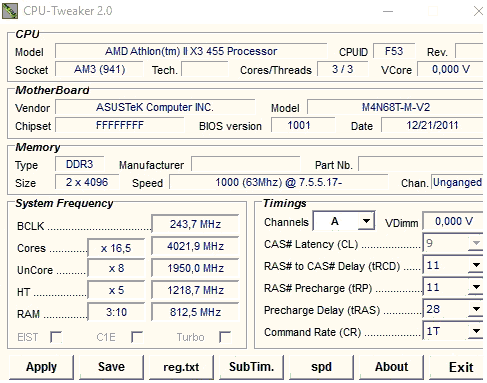Click the System Frequency group label
487x383 pixels.
pyautogui.click(x=64, y=203)
